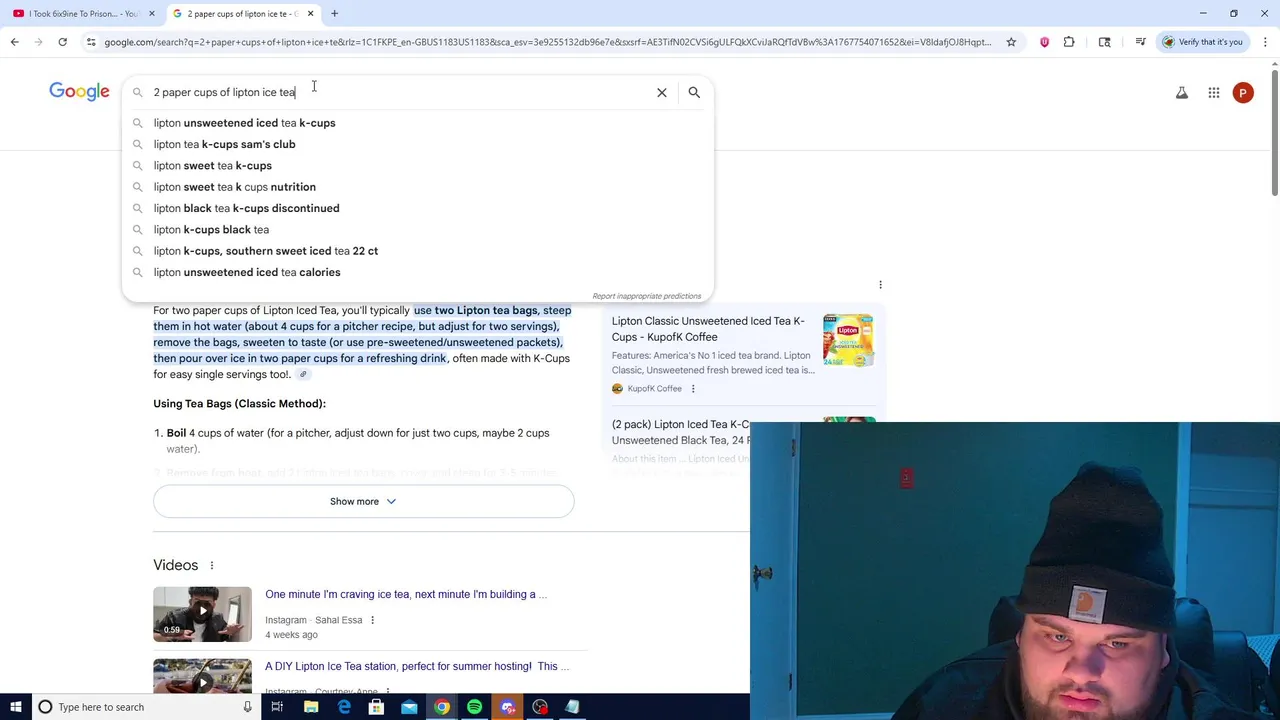Open 'One minute I'm craving ice tea' video link
This screenshot has width=1280, height=720.
pos(406,594)
